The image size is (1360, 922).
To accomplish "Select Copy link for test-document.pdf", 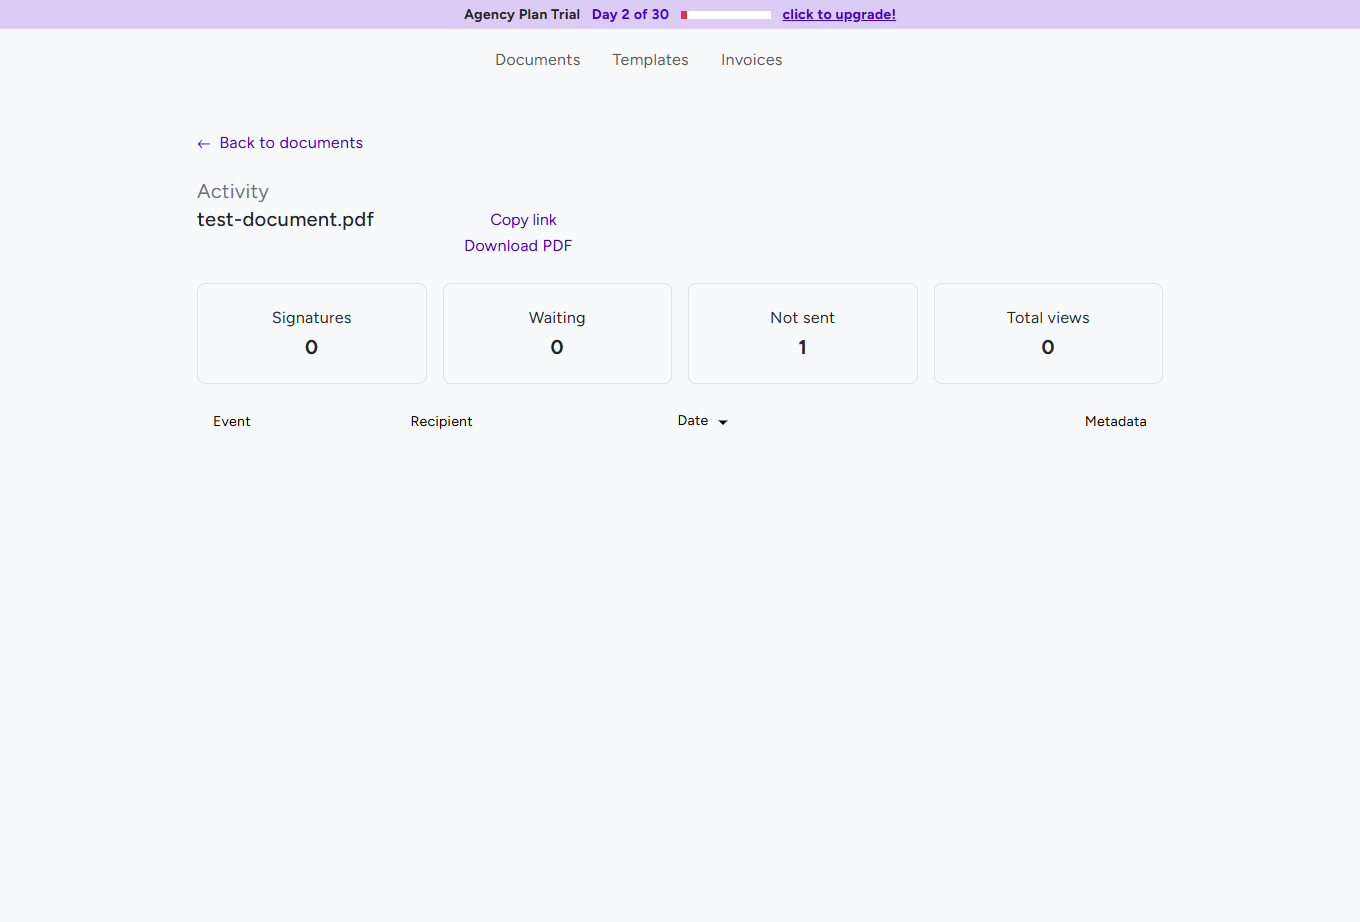I will tap(522, 219).
